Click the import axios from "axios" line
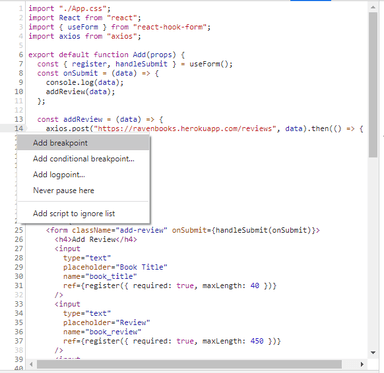The width and height of the screenshot is (384, 373). (85, 36)
